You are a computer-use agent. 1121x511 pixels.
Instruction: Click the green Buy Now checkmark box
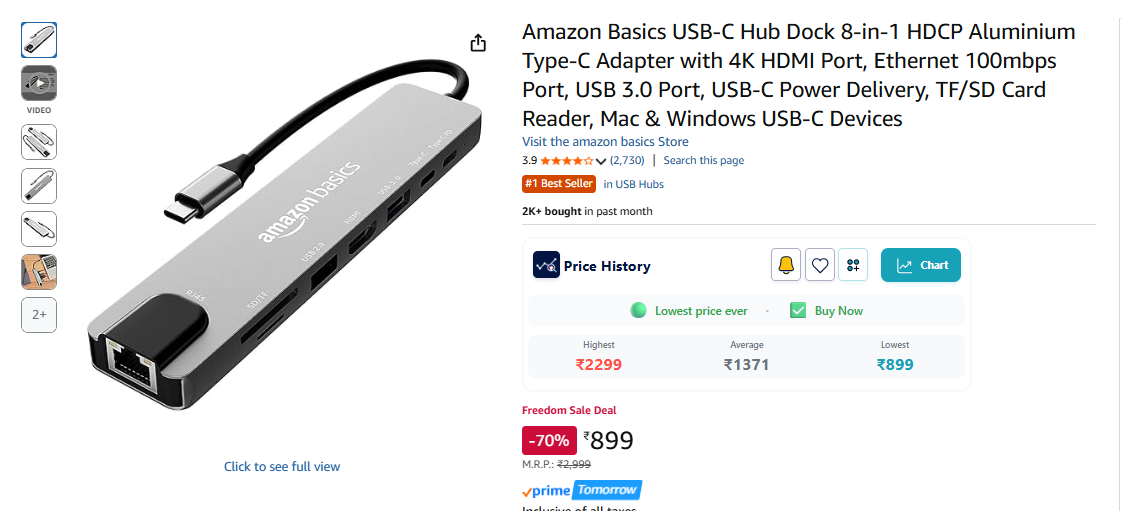pos(798,310)
